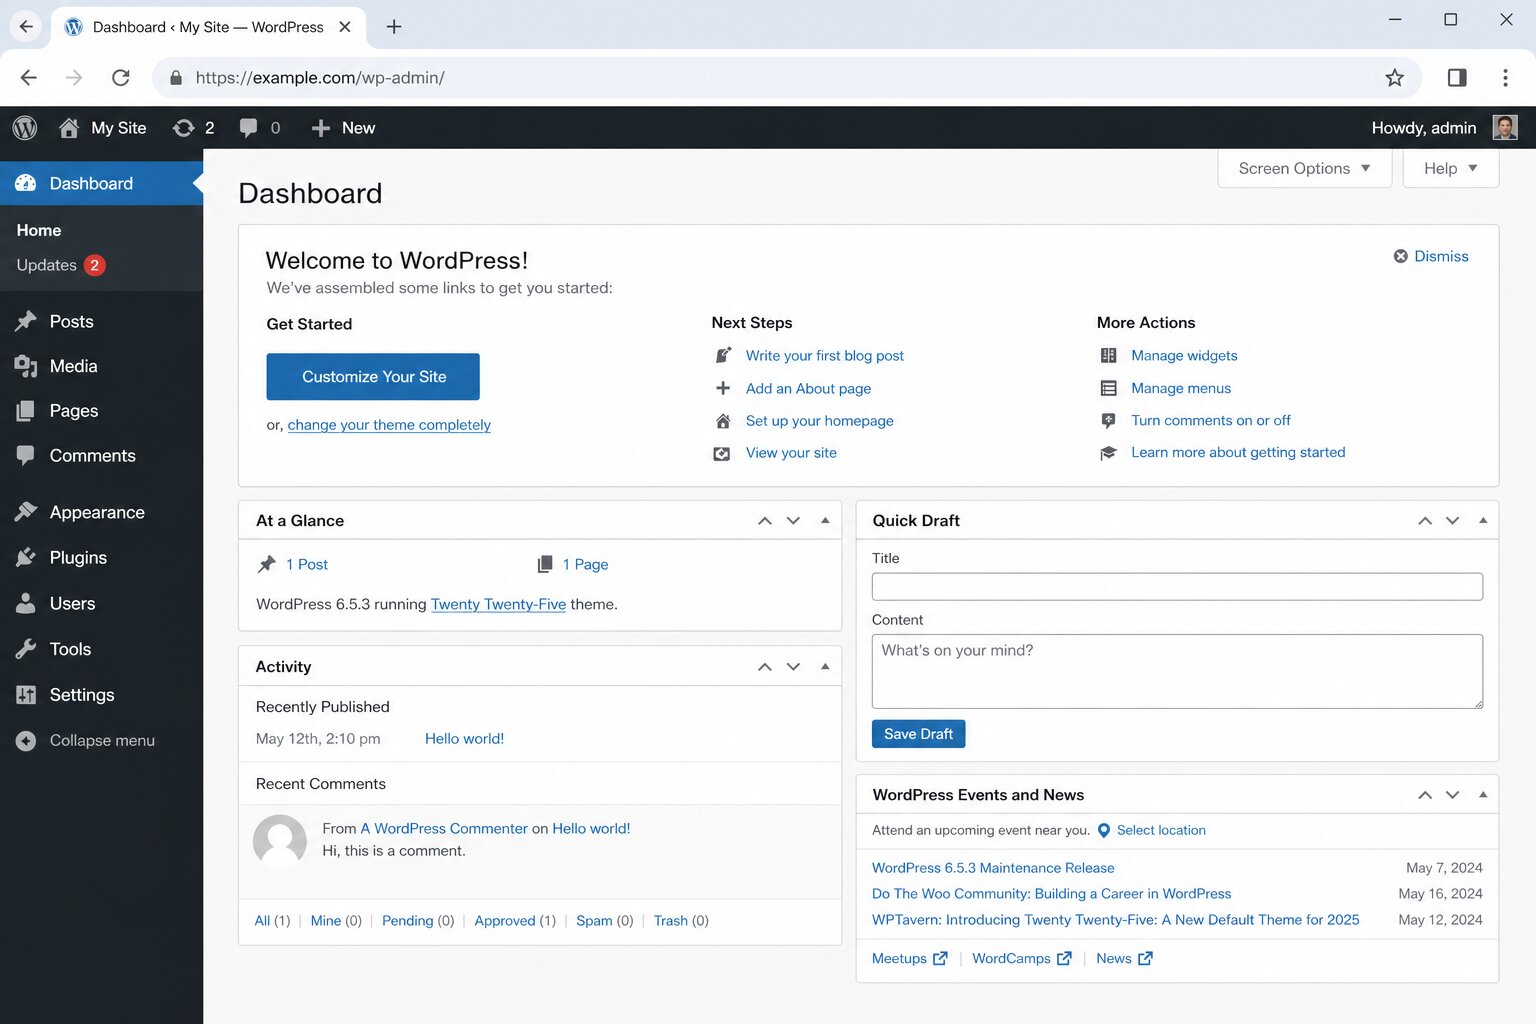Filter comments by Pending link

407,921
